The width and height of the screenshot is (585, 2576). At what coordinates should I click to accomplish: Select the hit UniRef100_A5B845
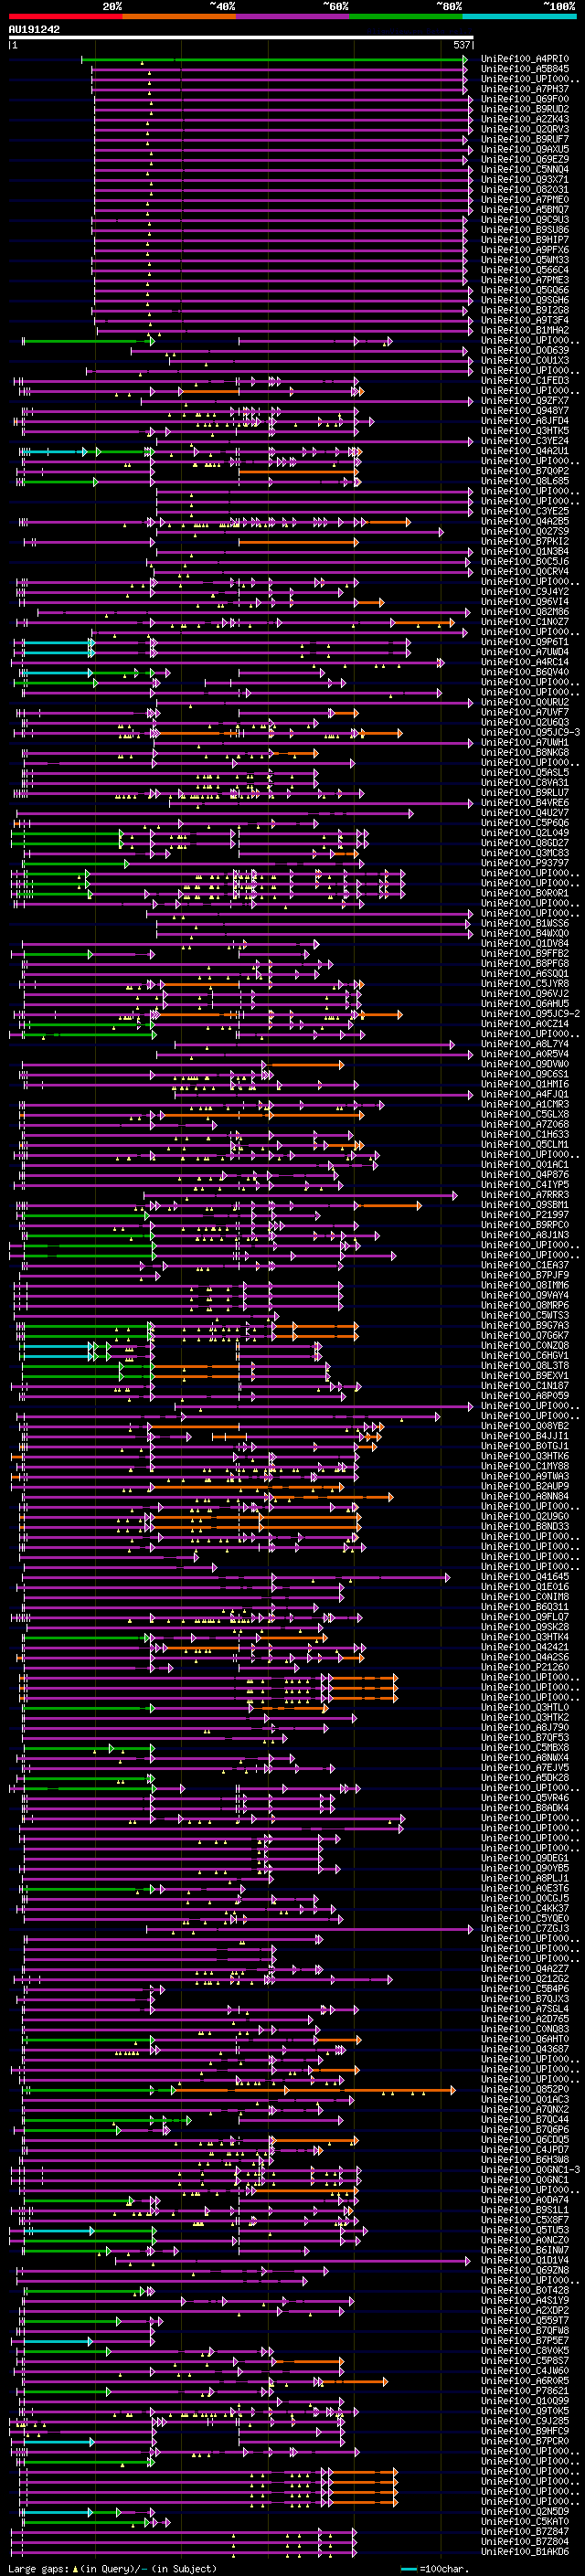click(525, 69)
